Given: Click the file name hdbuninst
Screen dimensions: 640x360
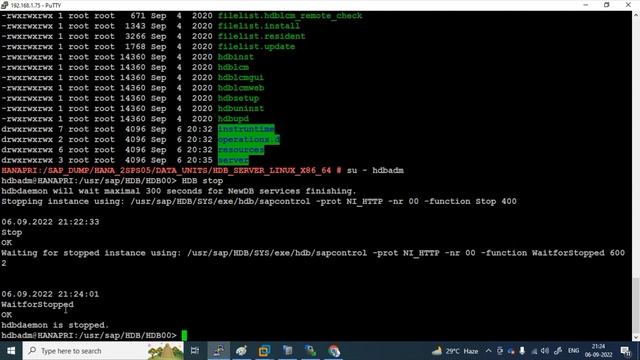Looking at the screenshot, I should point(240,109).
